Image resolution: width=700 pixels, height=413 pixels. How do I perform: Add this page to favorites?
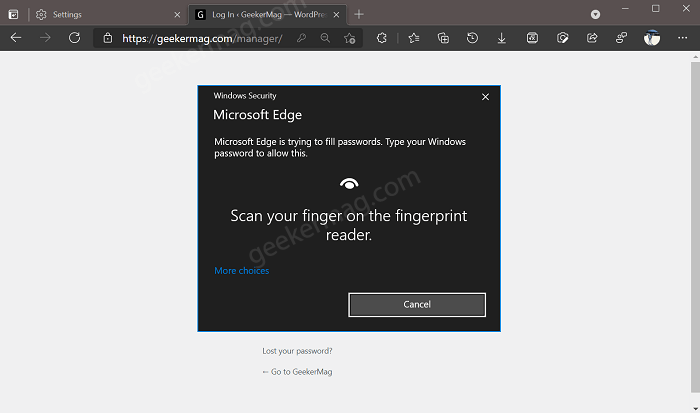tap(350, 38)
